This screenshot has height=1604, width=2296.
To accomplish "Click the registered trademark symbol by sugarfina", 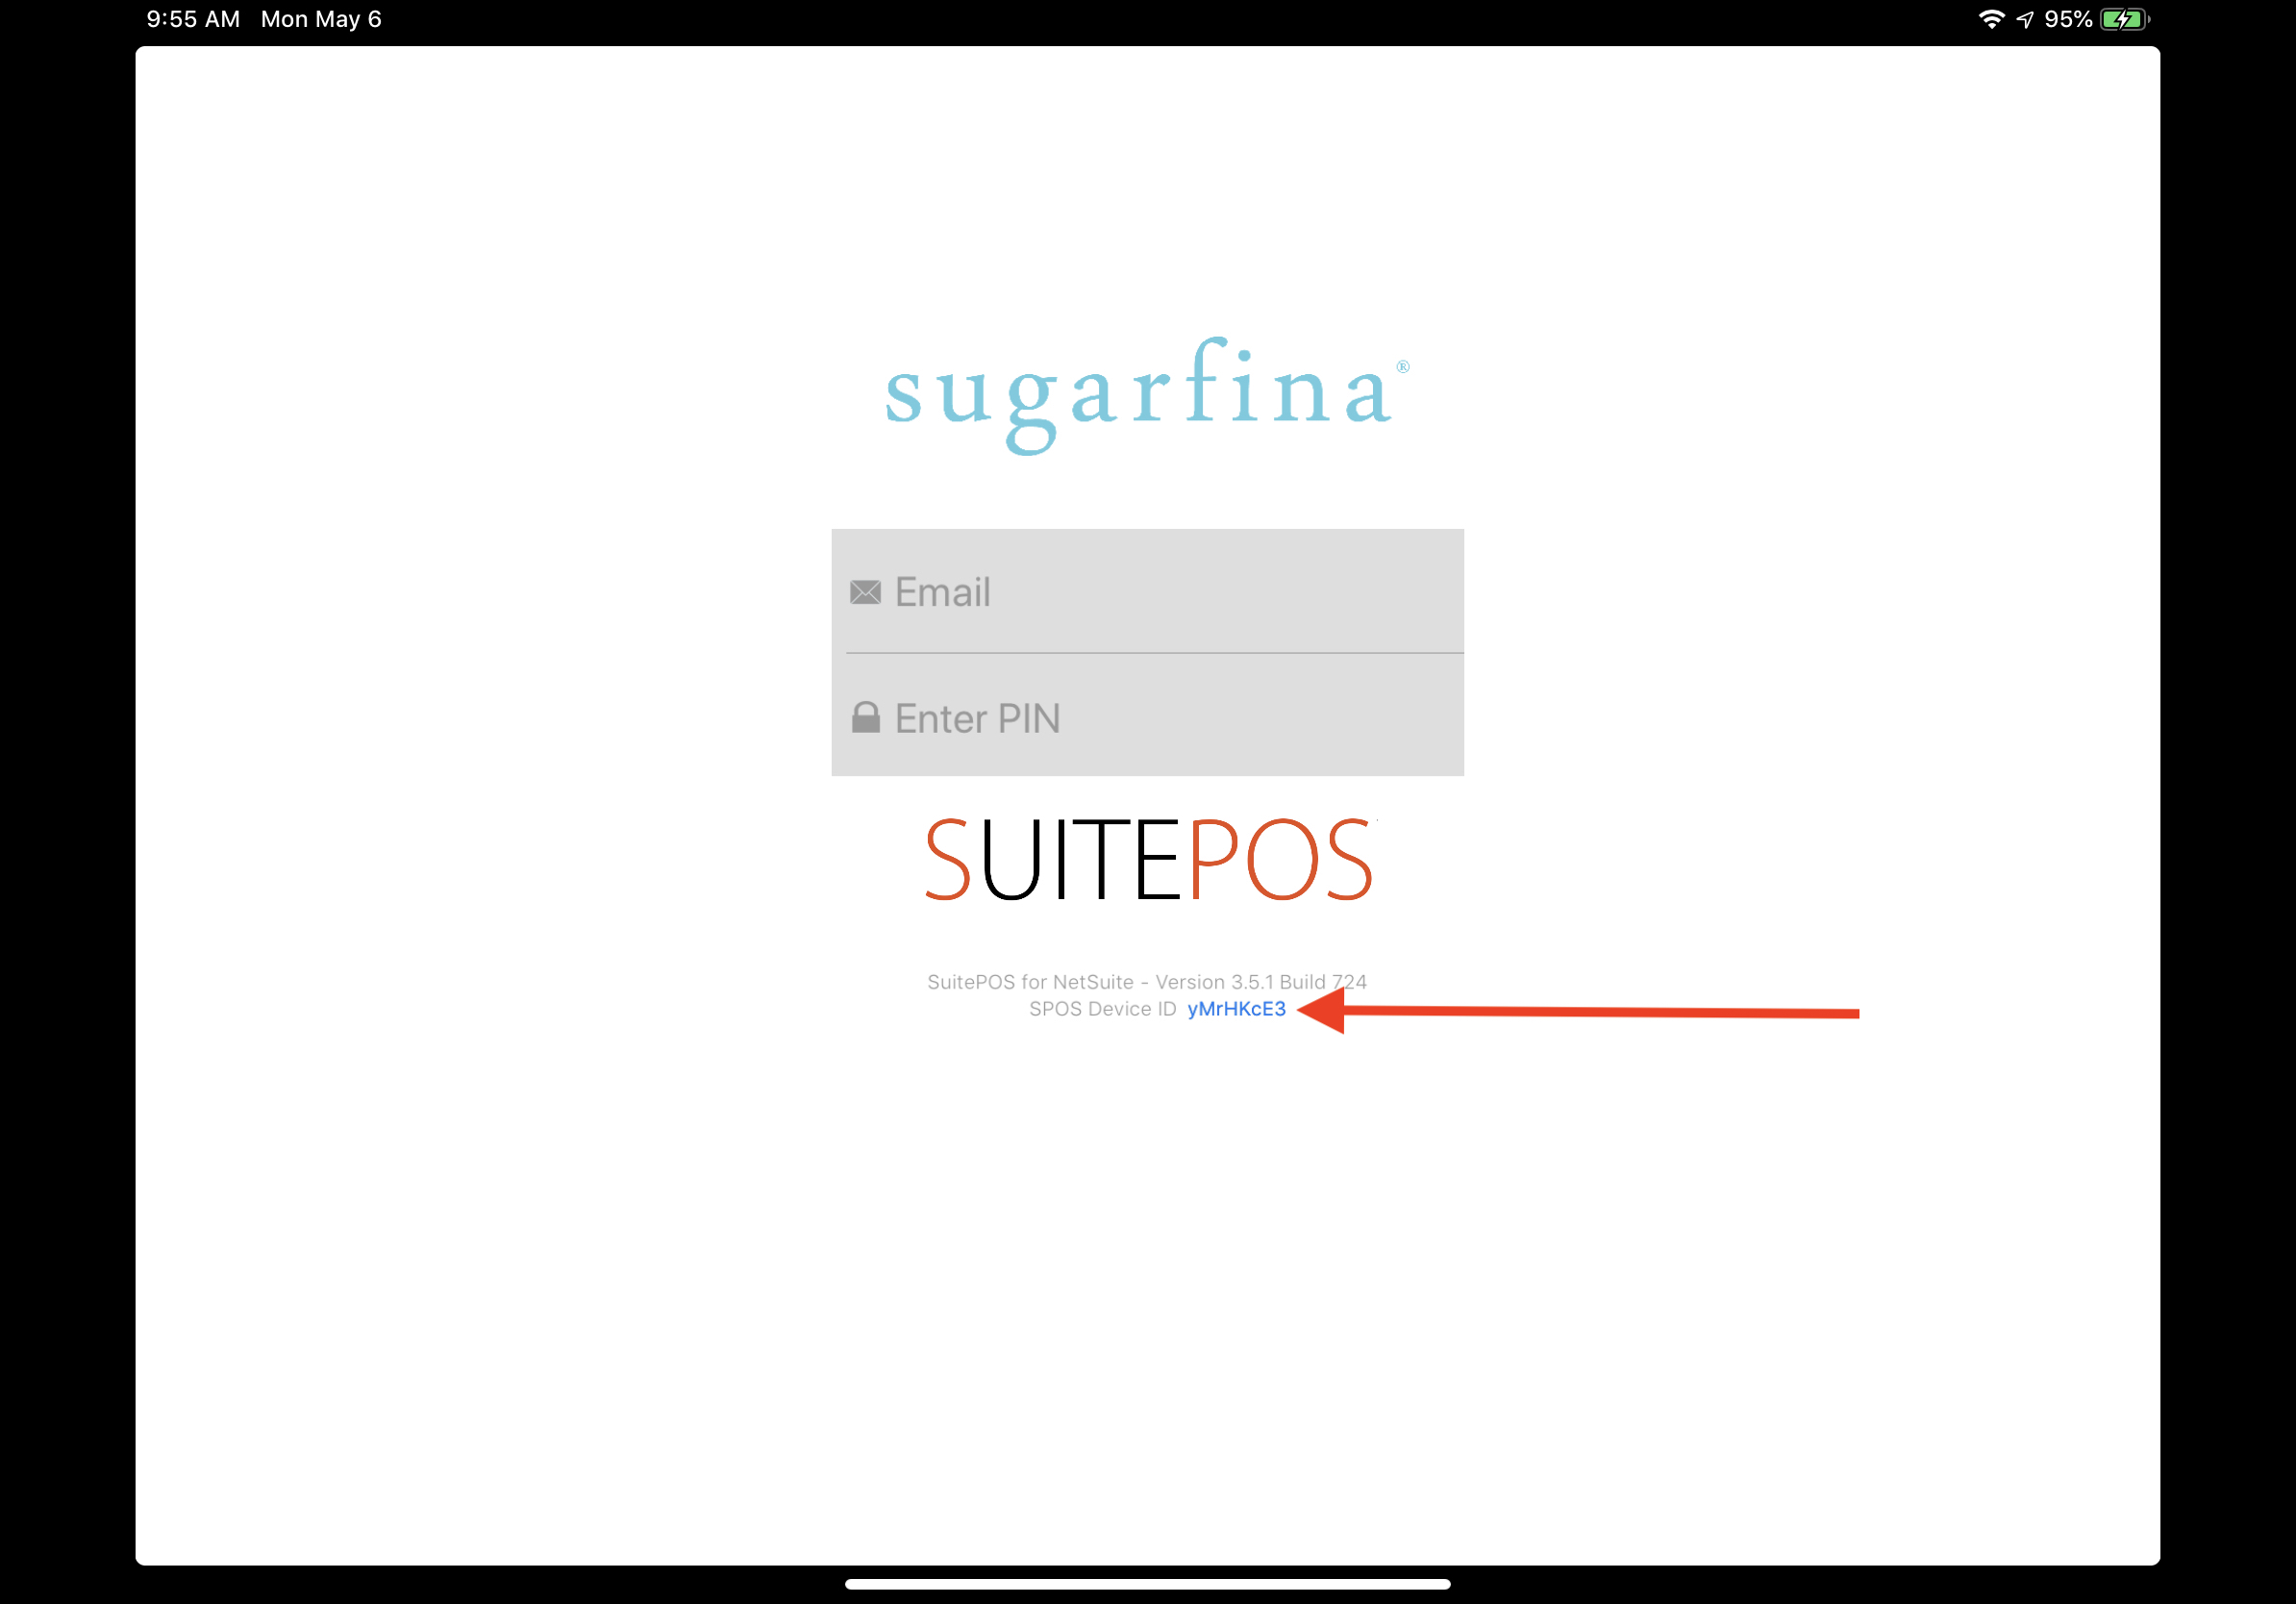I will coord(1402,367).
